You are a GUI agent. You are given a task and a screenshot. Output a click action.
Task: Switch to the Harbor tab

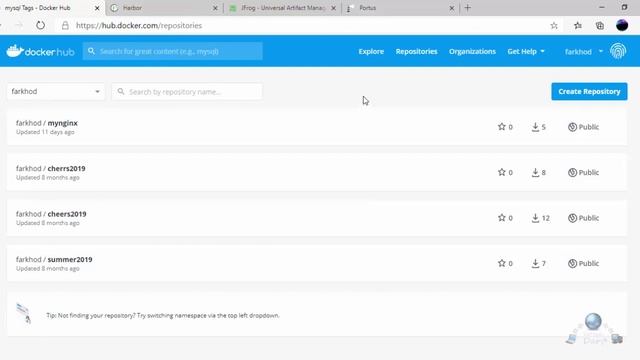coord(163,8)
